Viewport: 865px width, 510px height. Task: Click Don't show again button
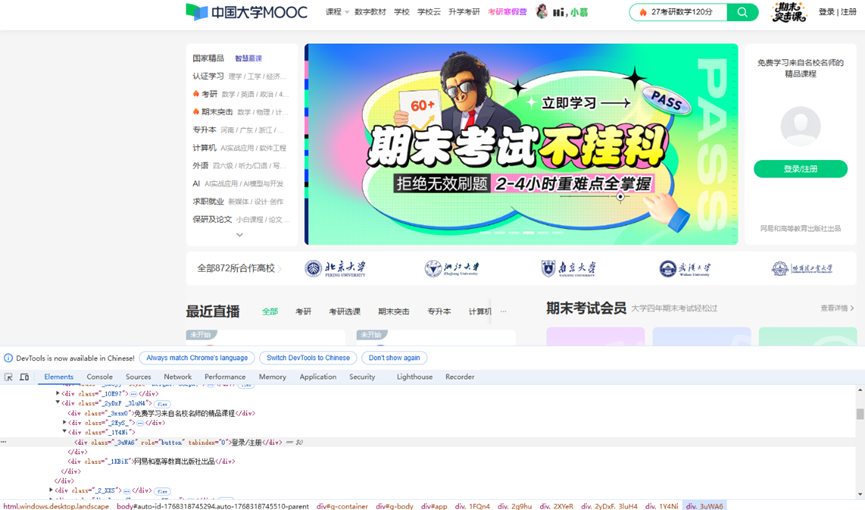[x=394, y=358]
